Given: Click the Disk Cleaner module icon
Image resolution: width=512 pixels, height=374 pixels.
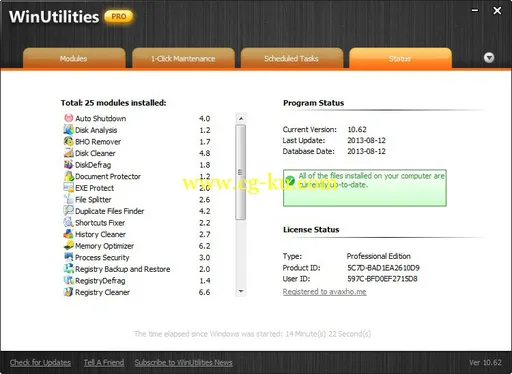Looking at the screenshot, I should [x=69, y=153].
